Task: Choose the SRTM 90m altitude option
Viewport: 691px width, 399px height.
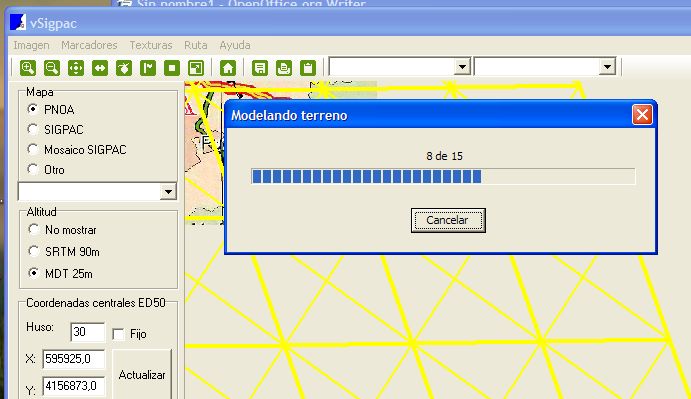Action: click(33, 251)
